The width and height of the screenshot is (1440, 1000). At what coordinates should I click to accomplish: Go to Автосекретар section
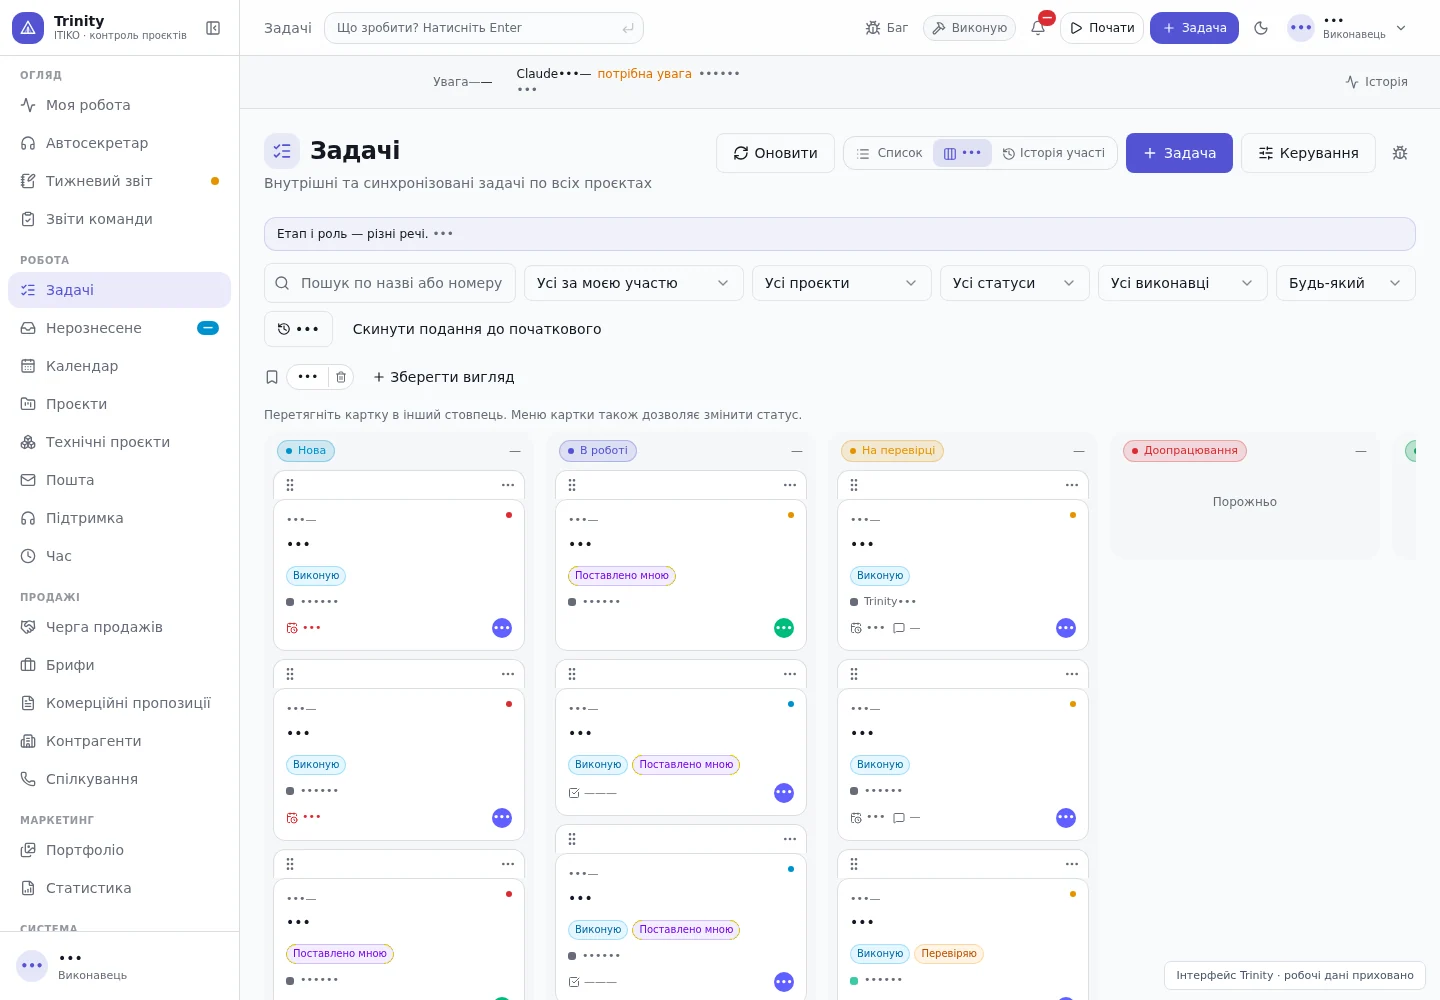[120, 143]
